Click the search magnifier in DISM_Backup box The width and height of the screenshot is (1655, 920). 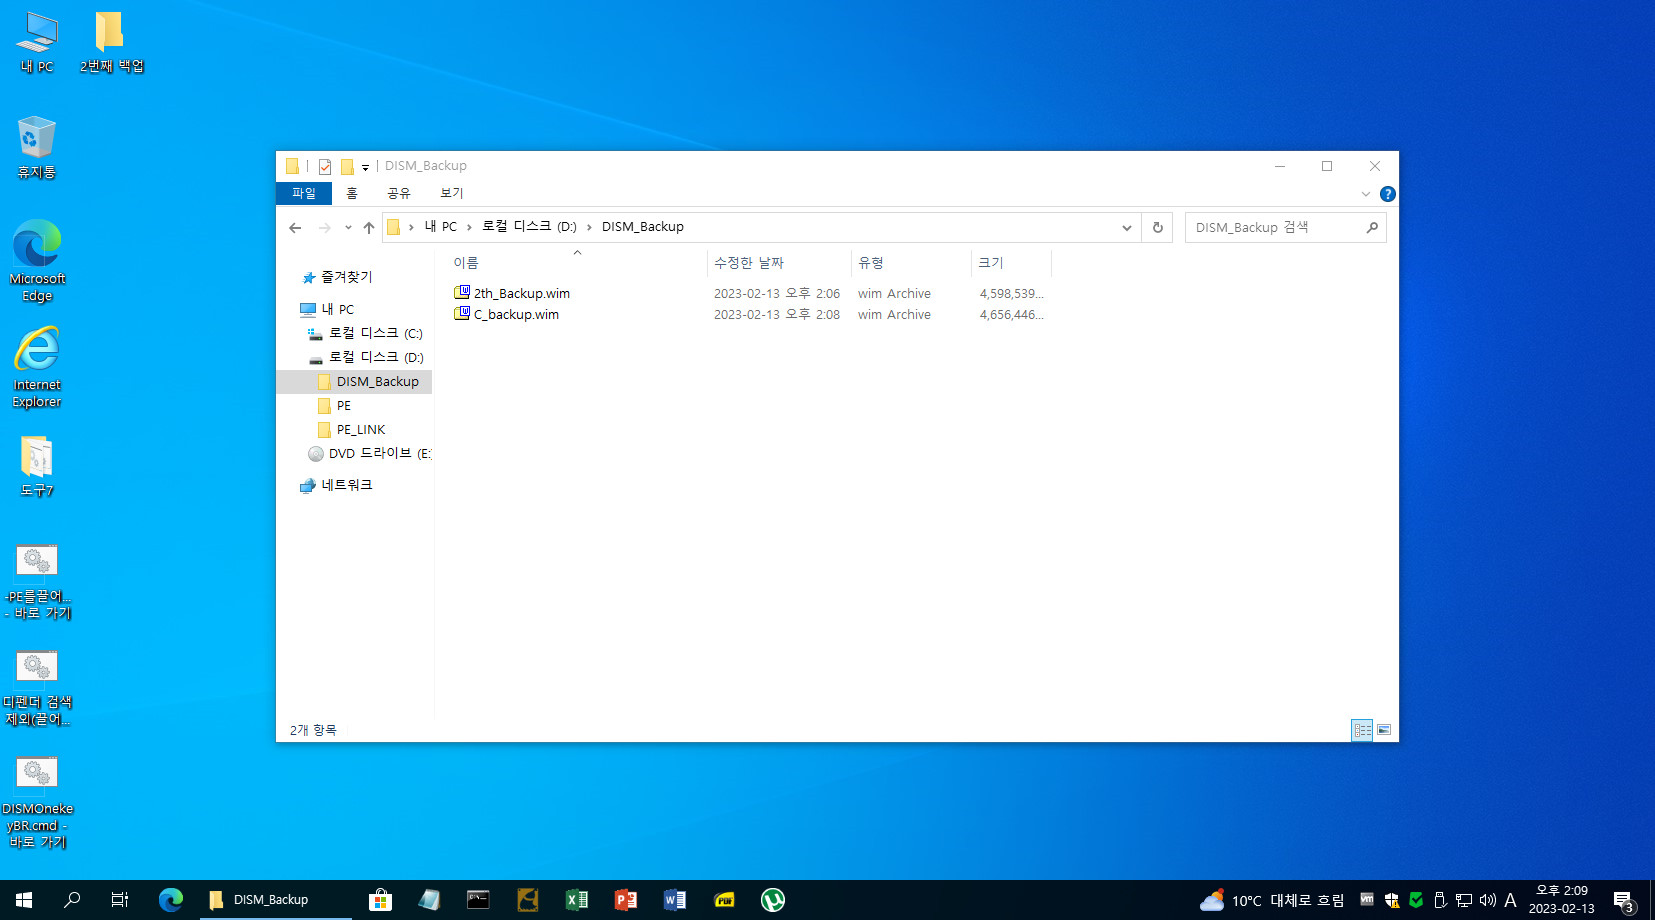[1372, 228]
